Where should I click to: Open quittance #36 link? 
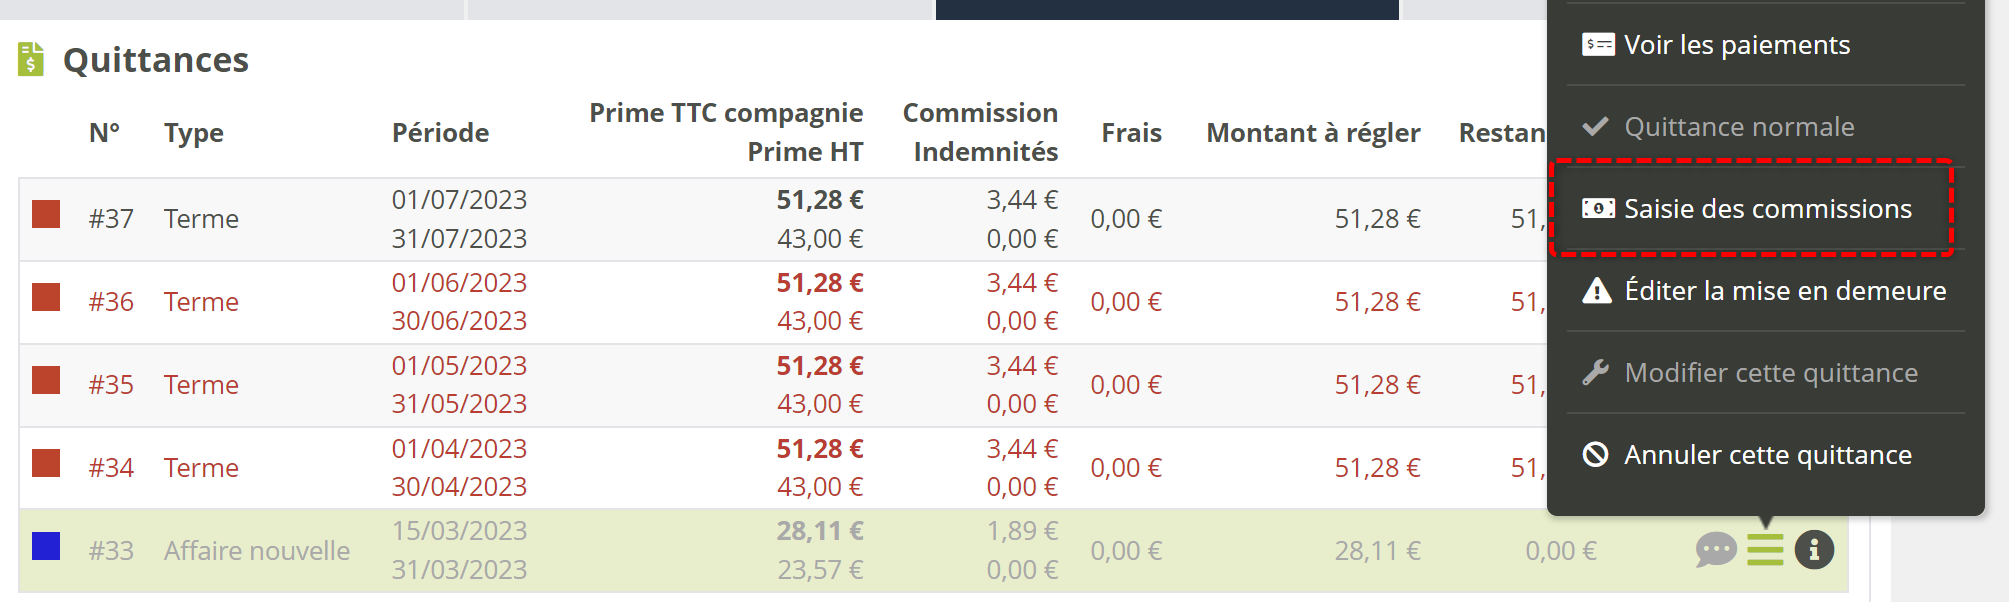tap(111, 302)
